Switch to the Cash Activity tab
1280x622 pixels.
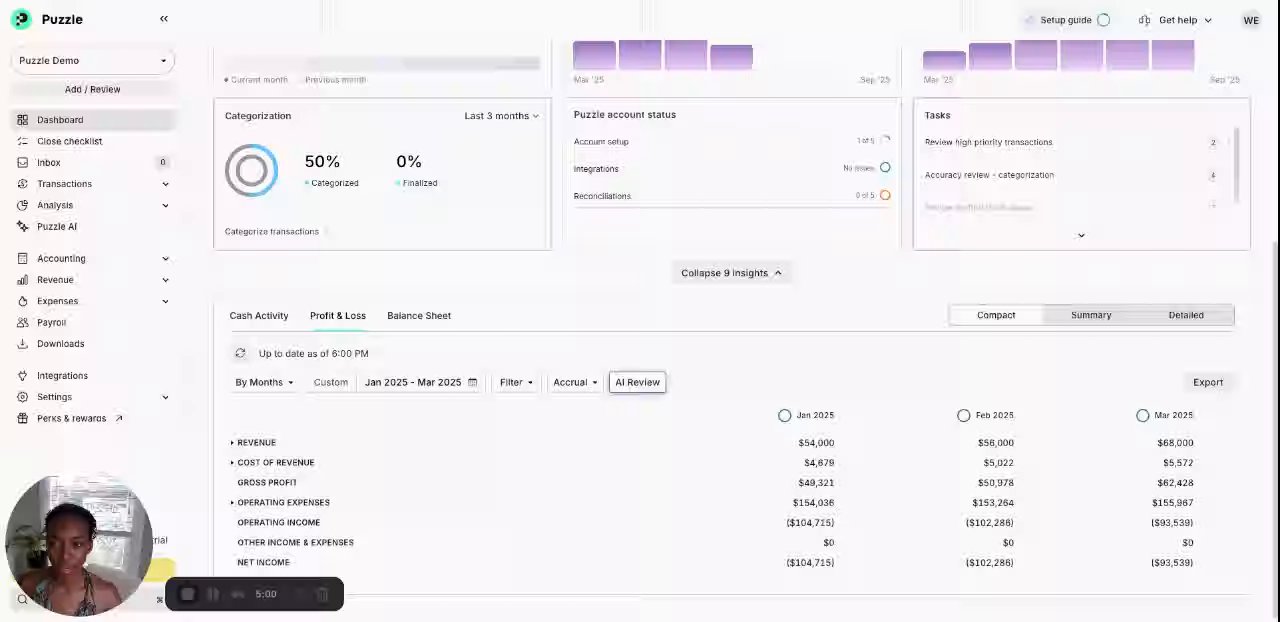[259, 315]
